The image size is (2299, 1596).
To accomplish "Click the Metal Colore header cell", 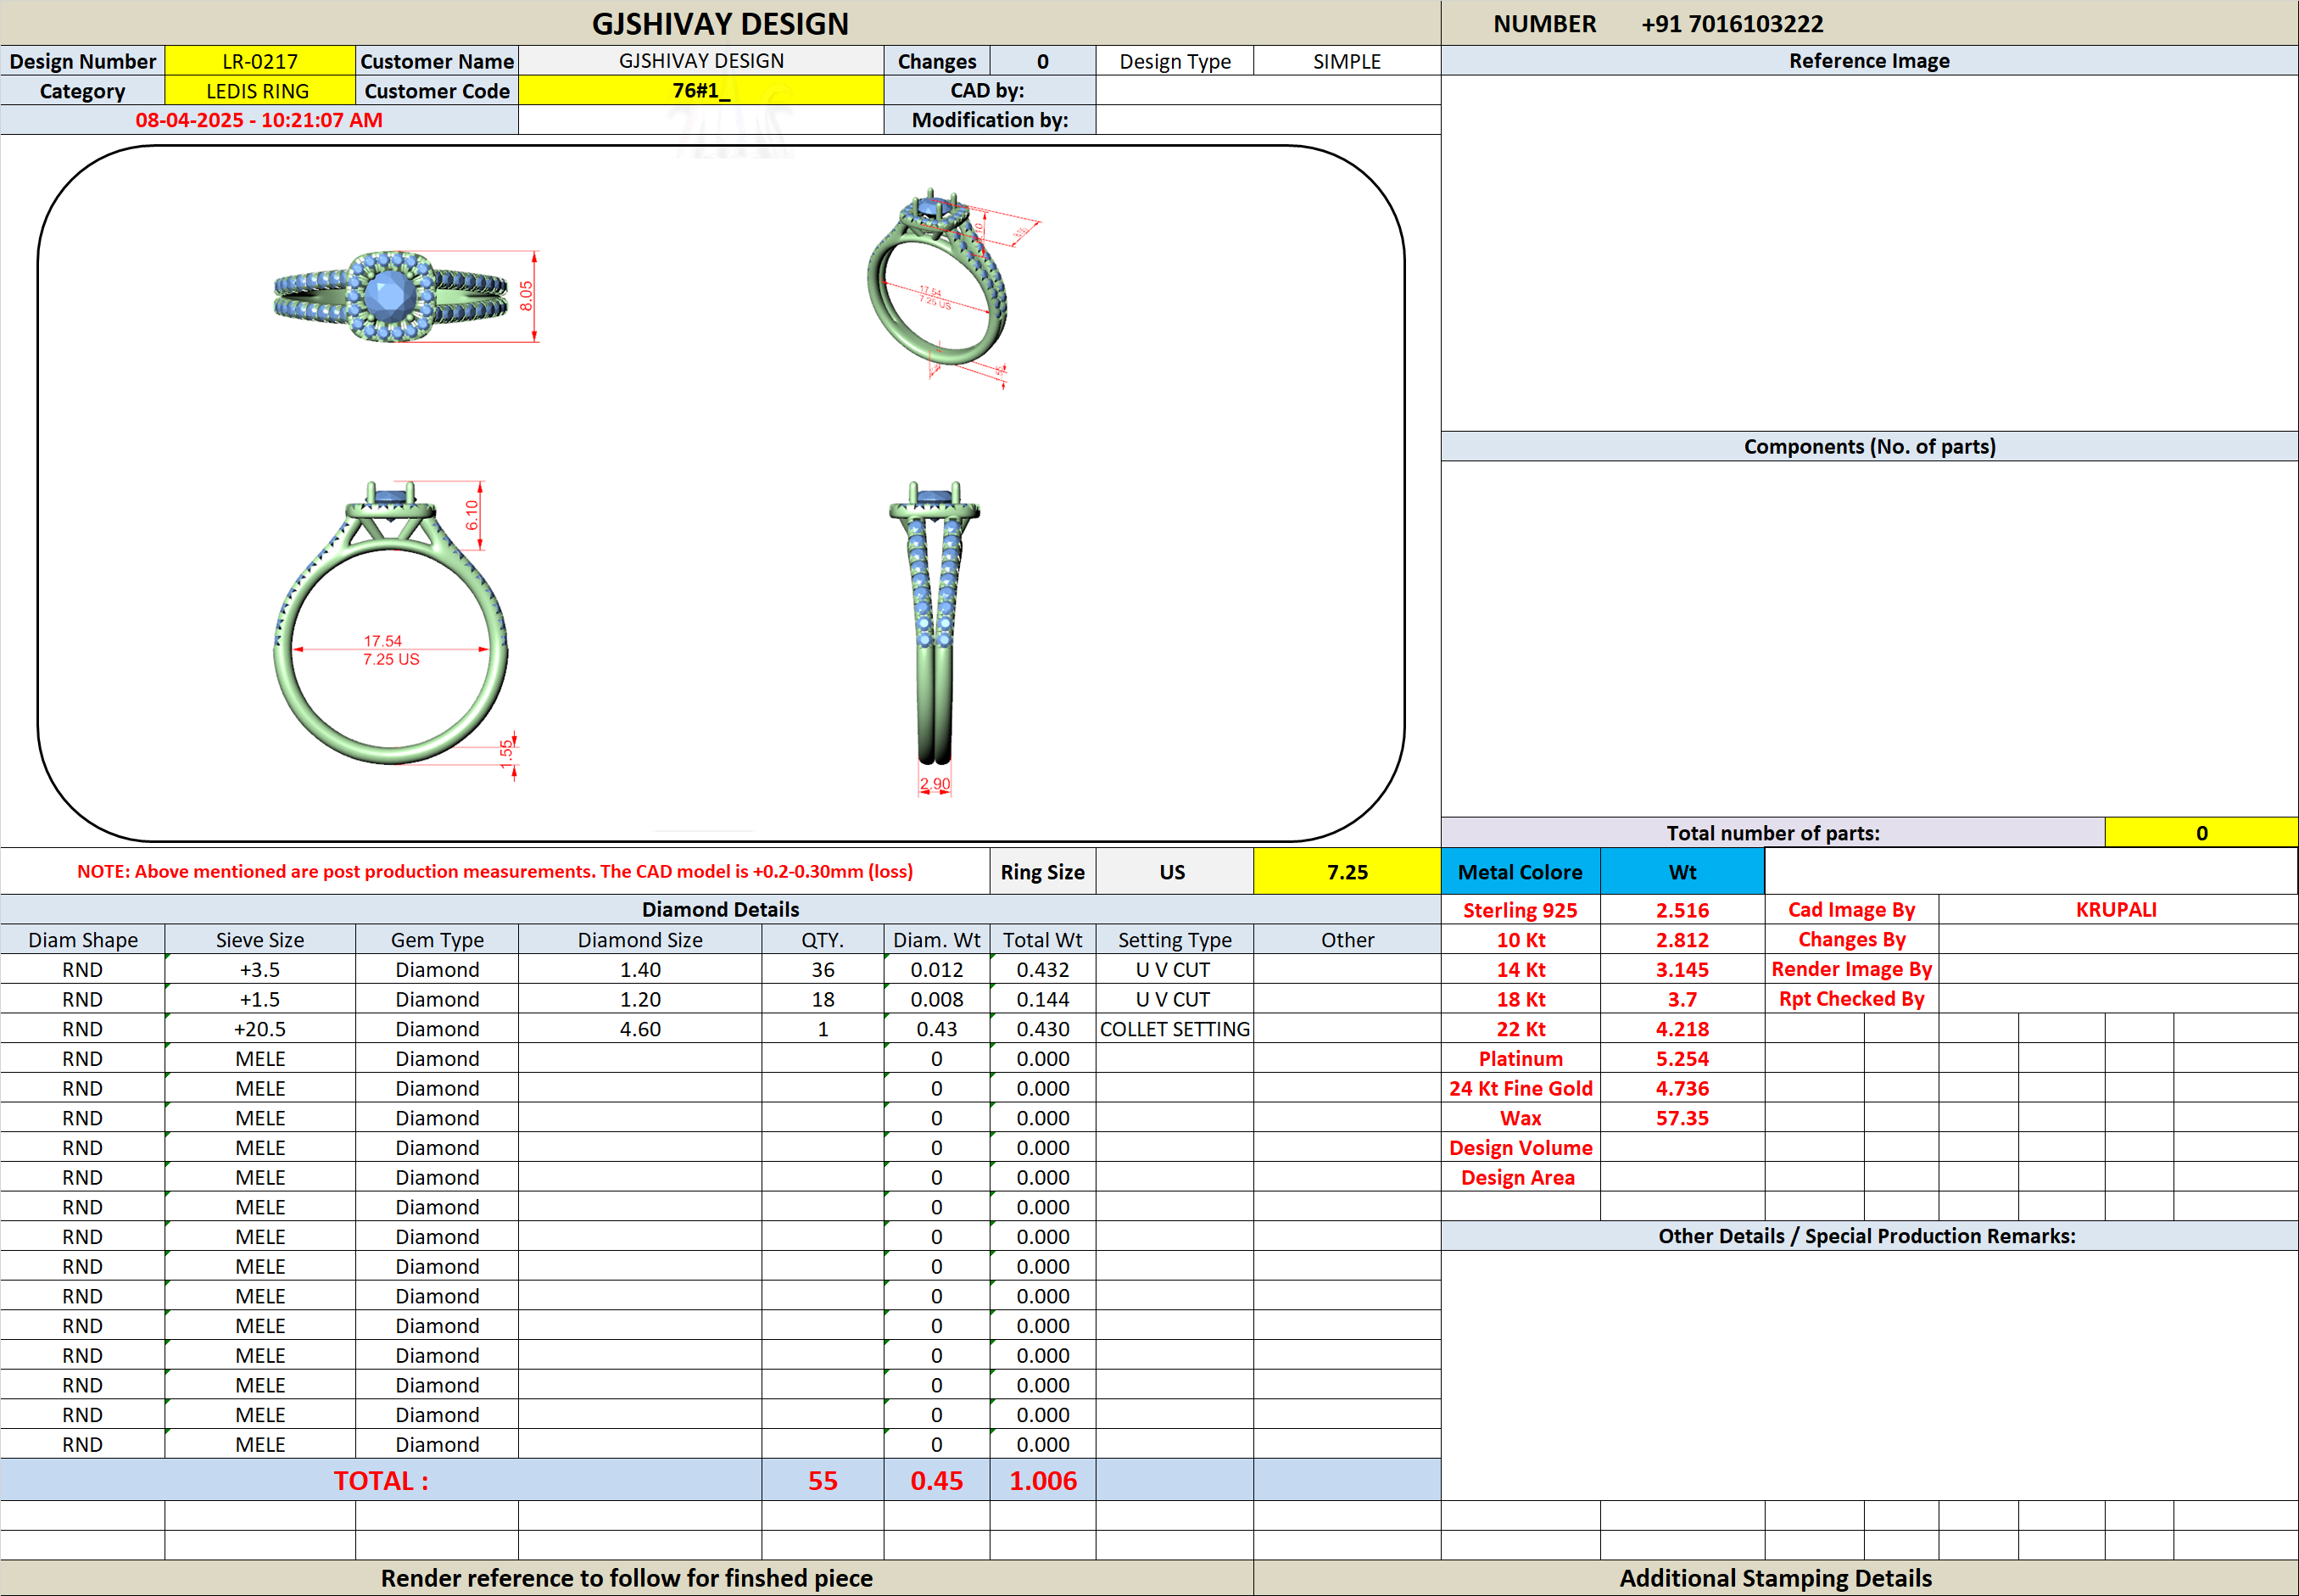I will click(x=1520, y=872).
